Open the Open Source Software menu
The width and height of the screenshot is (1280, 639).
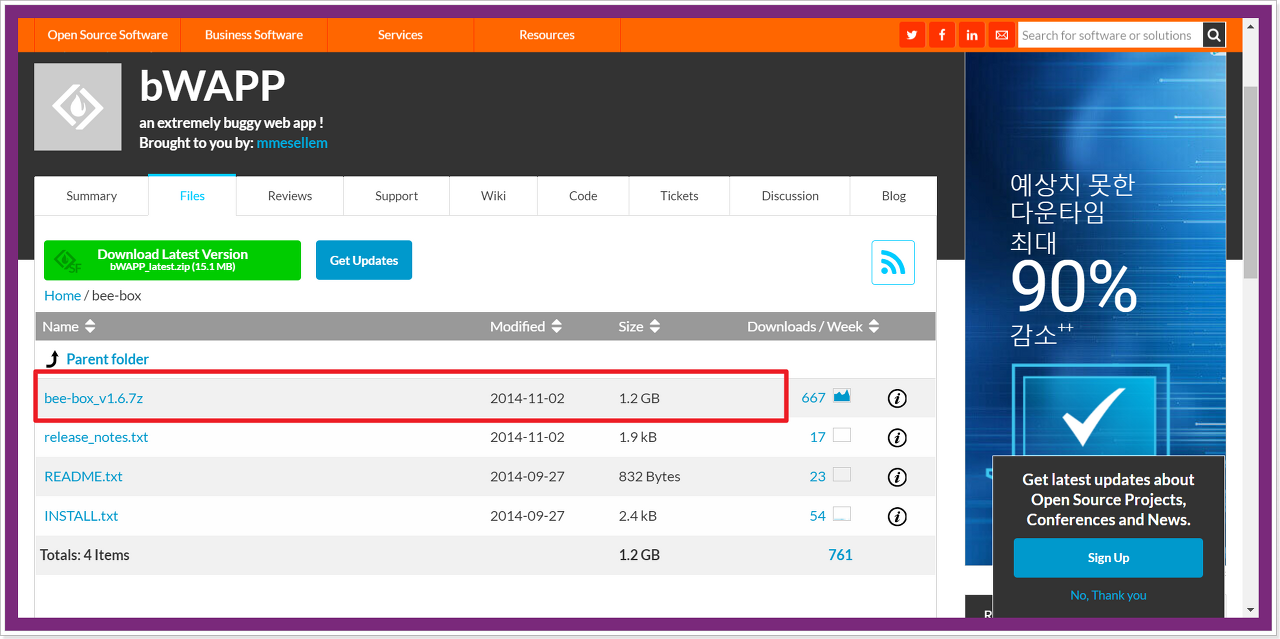(x=108, y=35)
